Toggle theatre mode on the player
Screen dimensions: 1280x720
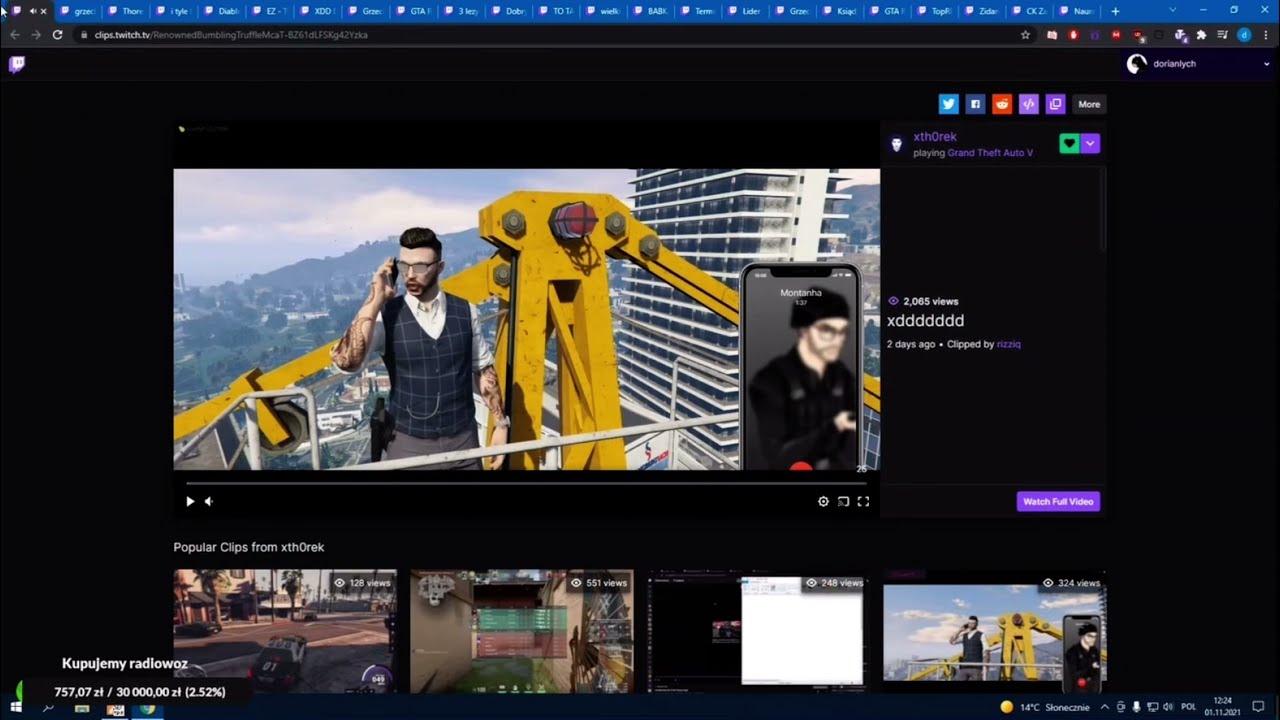[843, 502]
